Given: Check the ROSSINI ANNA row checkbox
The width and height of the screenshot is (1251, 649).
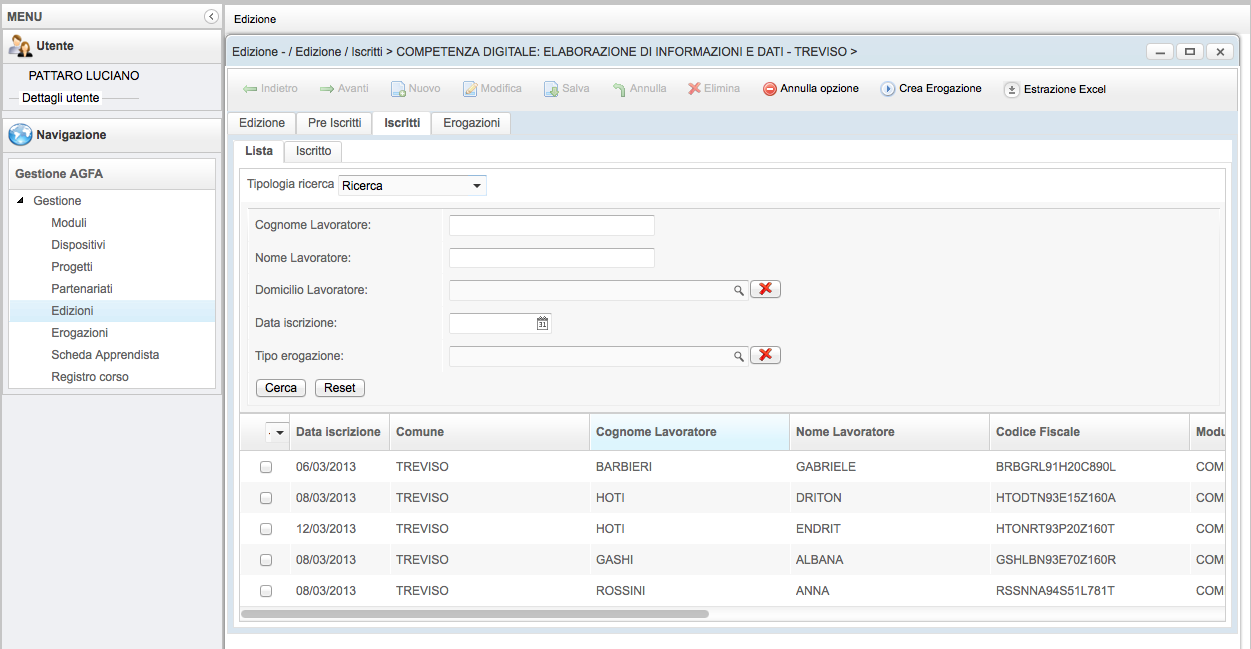Looking at the screenshot, I should (x=266, y=591).
